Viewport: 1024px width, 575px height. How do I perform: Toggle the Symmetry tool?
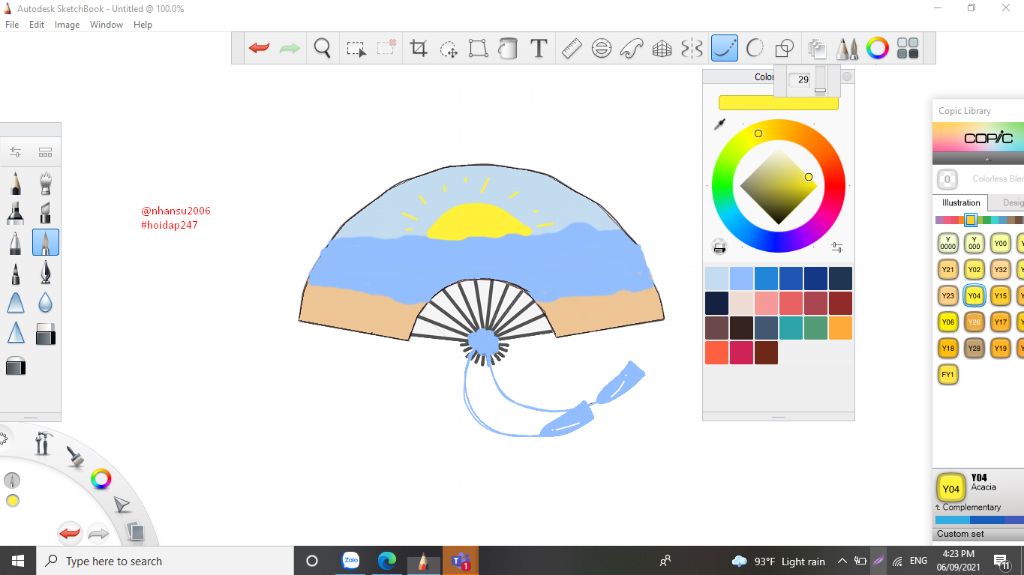[x=692, y=48]
